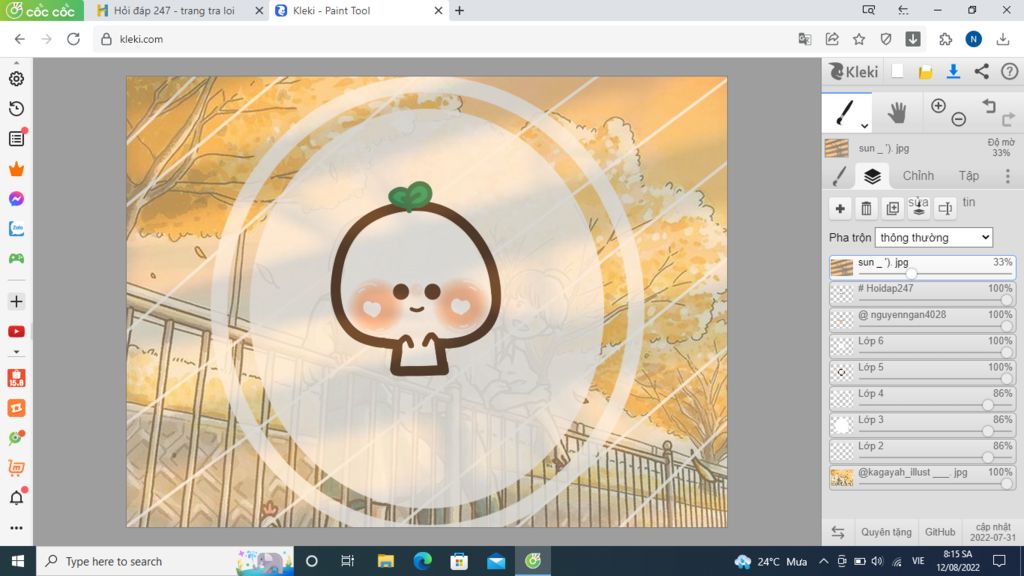
Task: Duplicate the current layer
Action: point(892,208)
